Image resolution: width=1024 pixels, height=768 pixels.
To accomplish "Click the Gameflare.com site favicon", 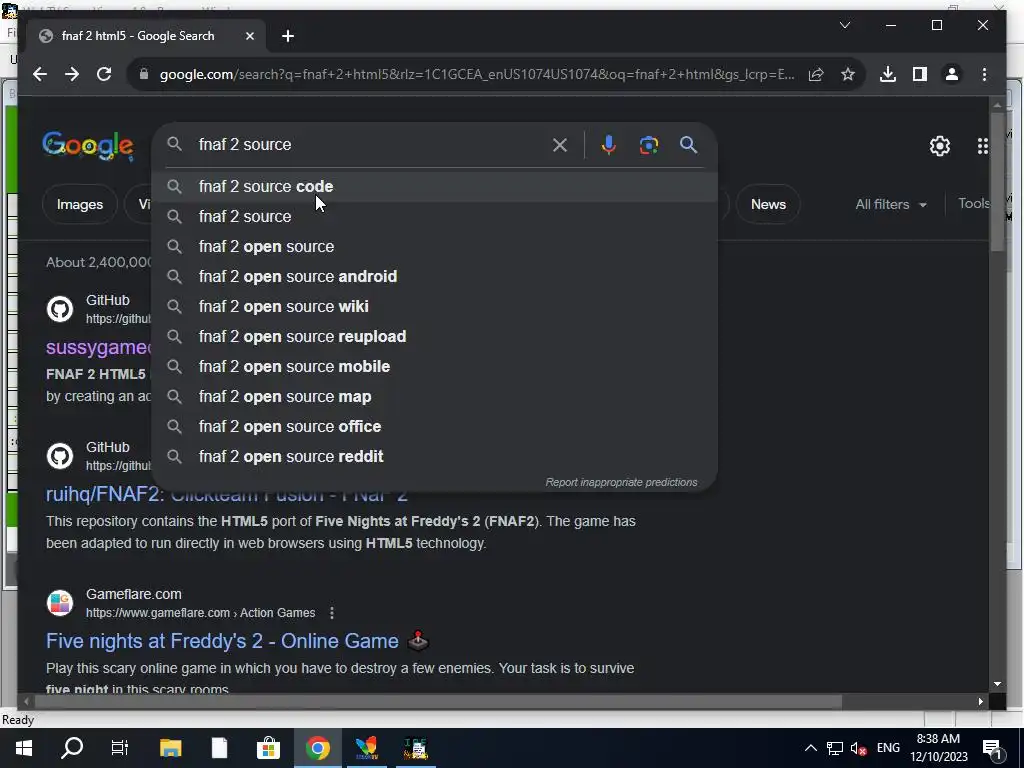I will click(x=60, y=603).
